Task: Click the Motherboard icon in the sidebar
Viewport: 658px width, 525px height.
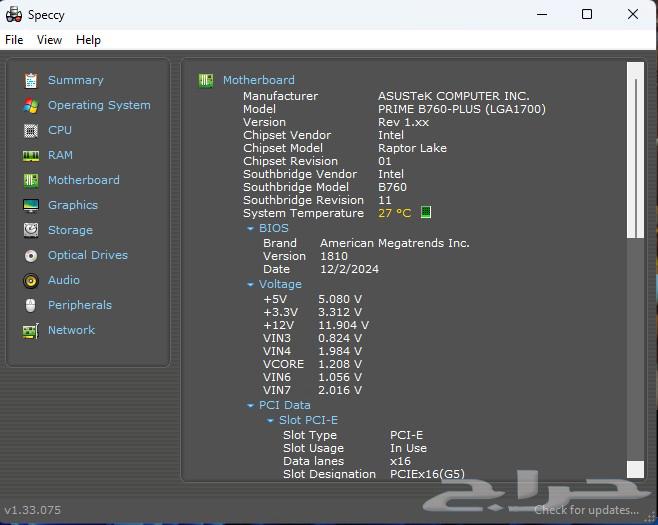Action: click(x=31, y=180)
